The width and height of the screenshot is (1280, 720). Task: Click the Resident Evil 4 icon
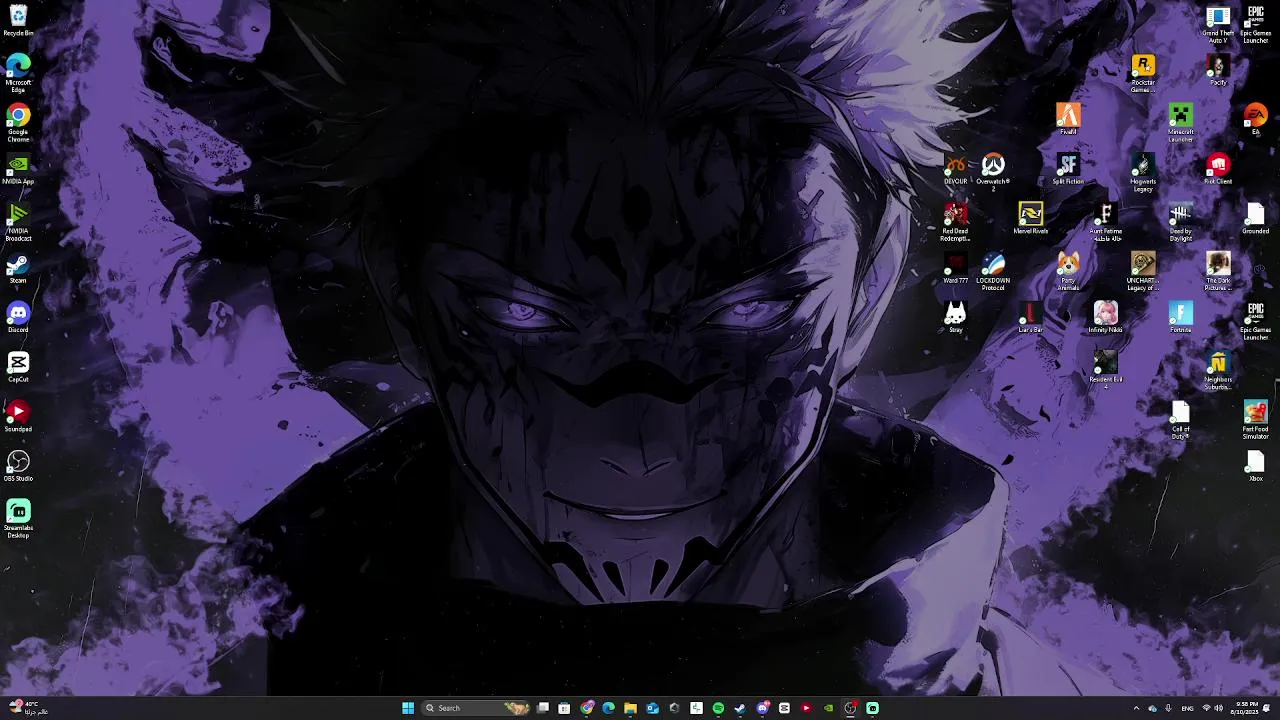(x=1106, y=370)
